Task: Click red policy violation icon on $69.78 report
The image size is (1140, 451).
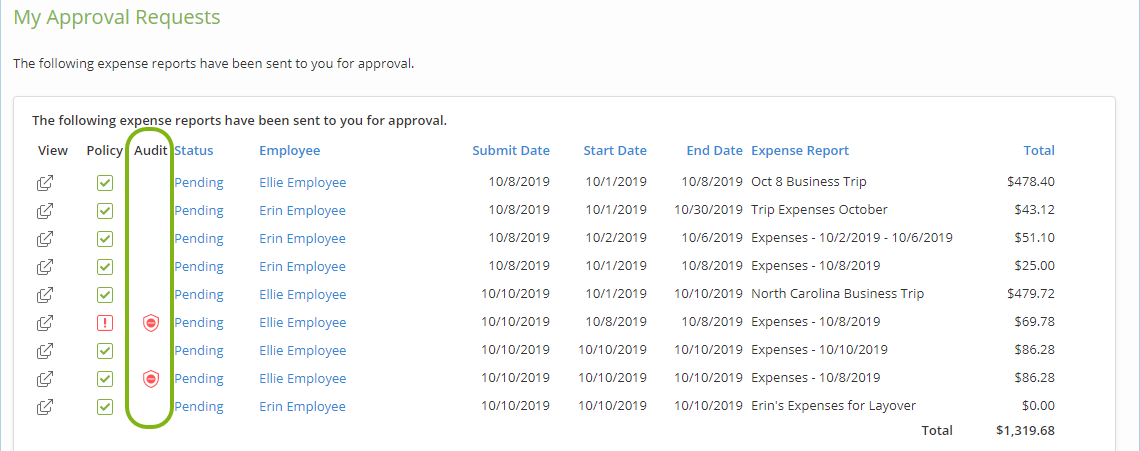Action: pos(105,322)
